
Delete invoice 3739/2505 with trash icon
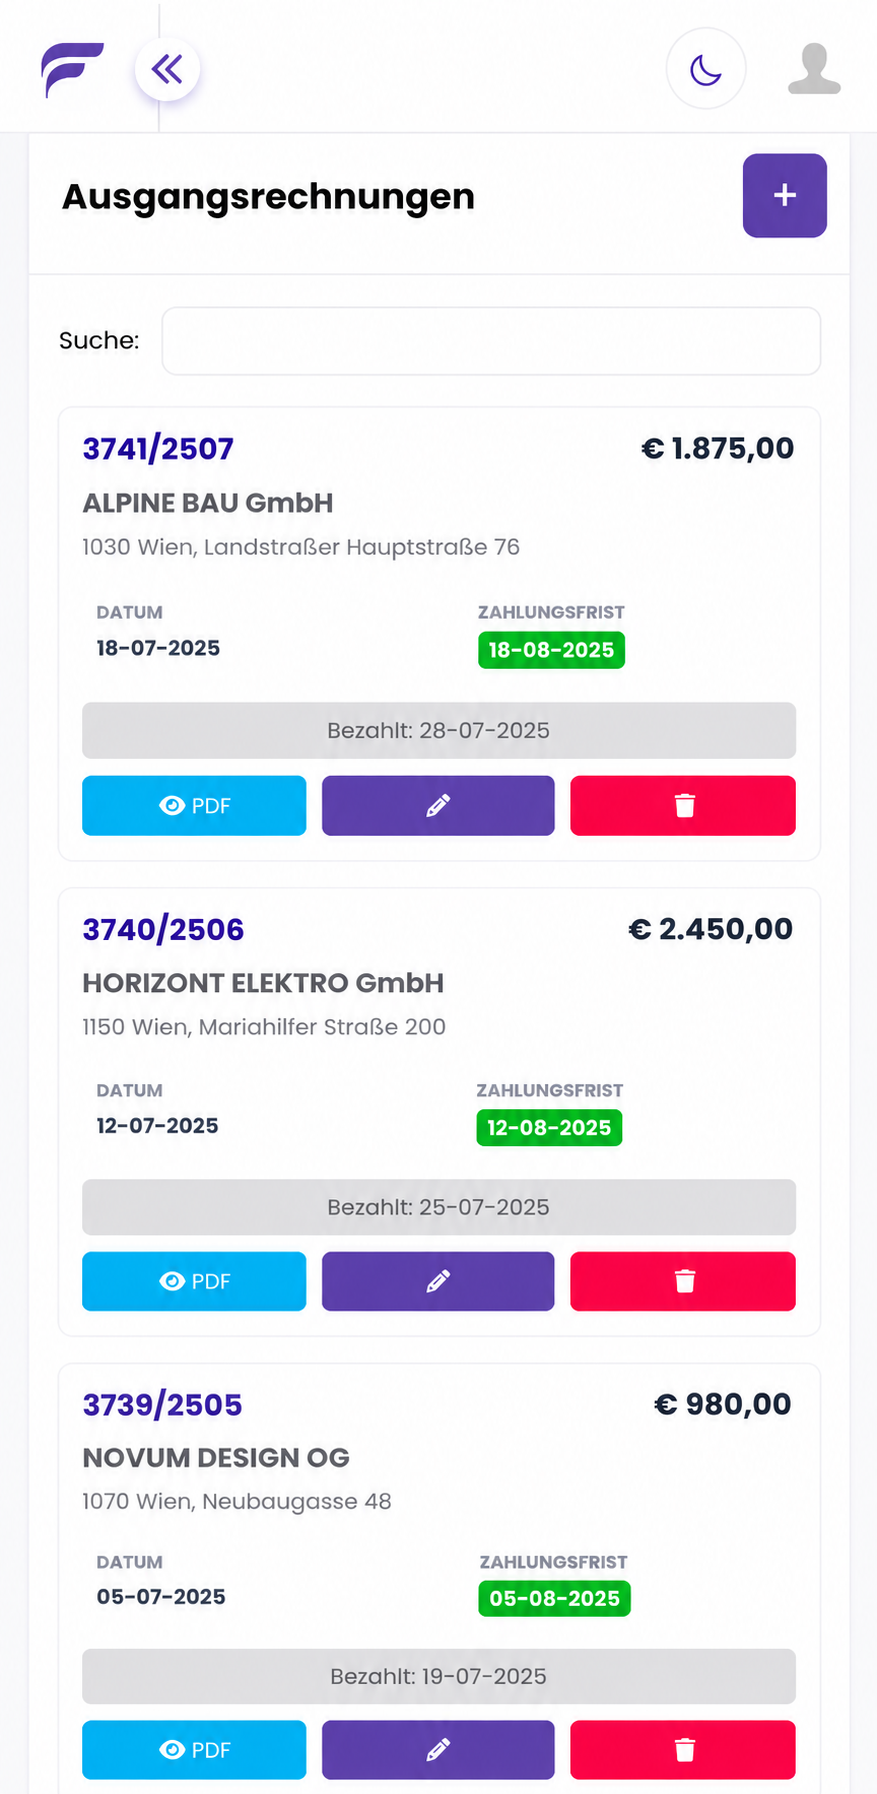coord(683,1749)
